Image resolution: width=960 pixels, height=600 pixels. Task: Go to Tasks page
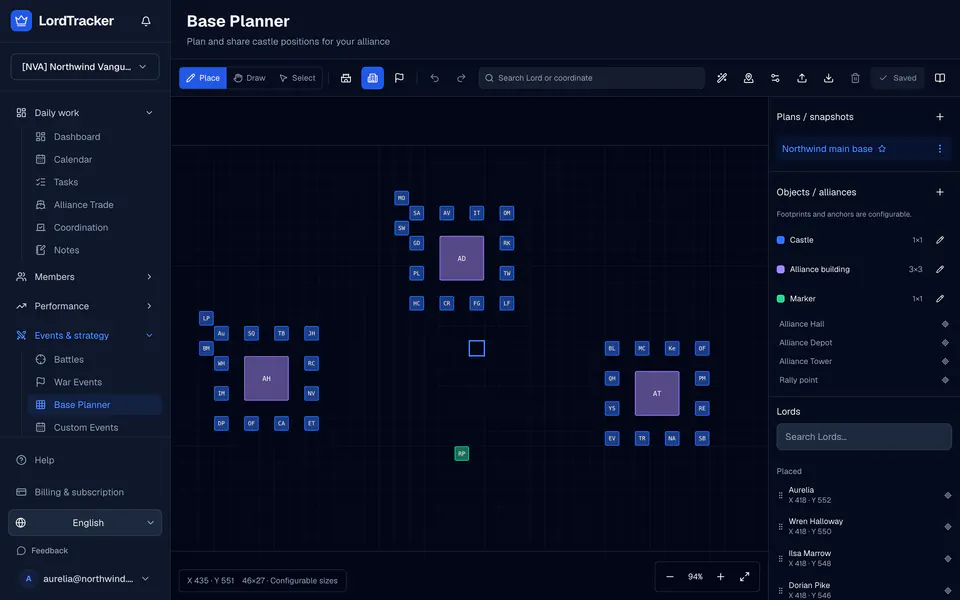[x=94, y=182]
